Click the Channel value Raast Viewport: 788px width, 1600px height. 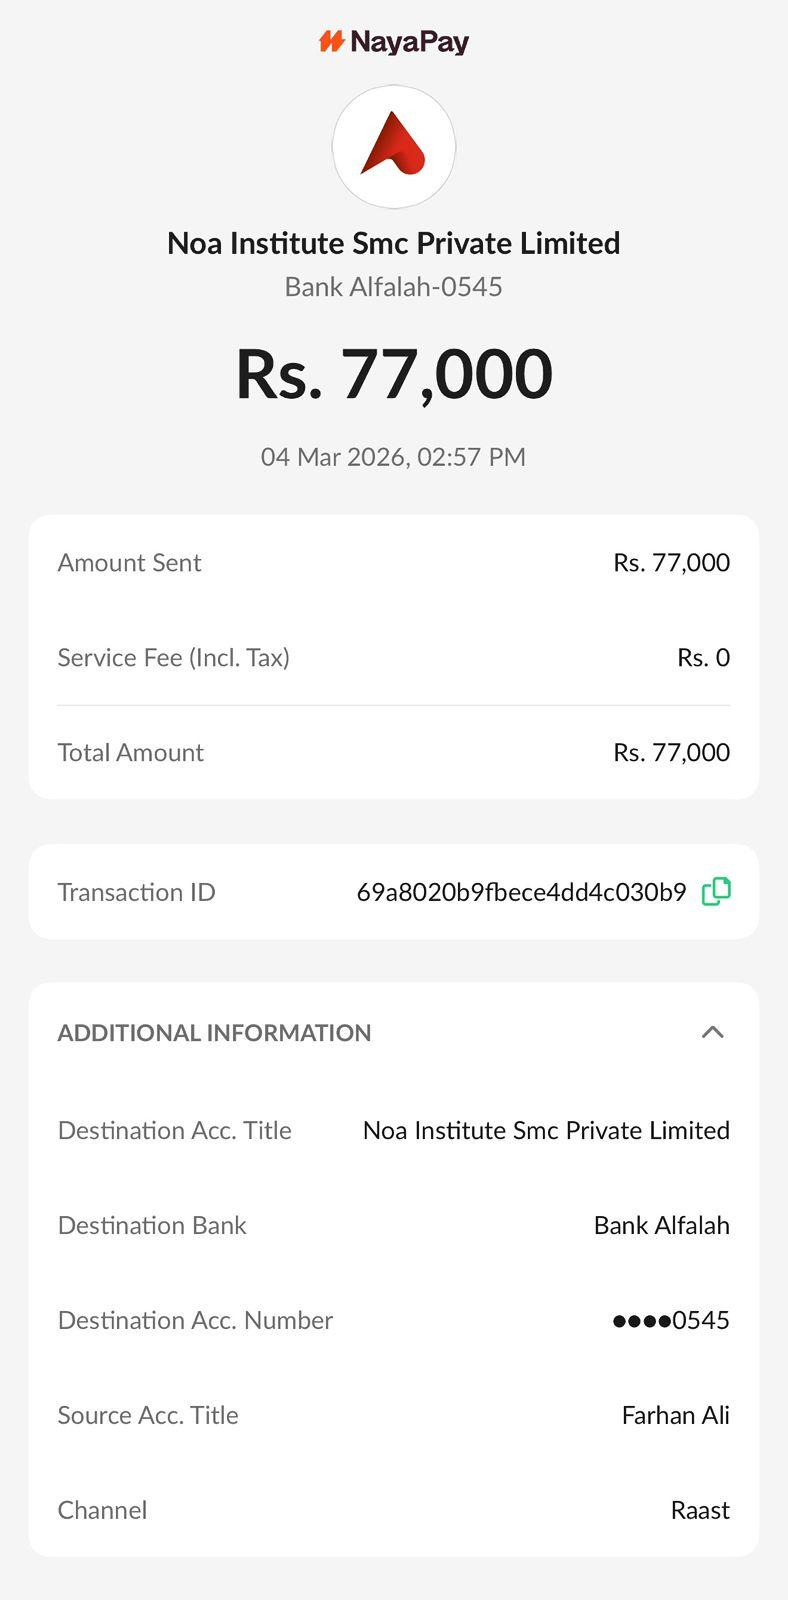(x=700, y=1510)
